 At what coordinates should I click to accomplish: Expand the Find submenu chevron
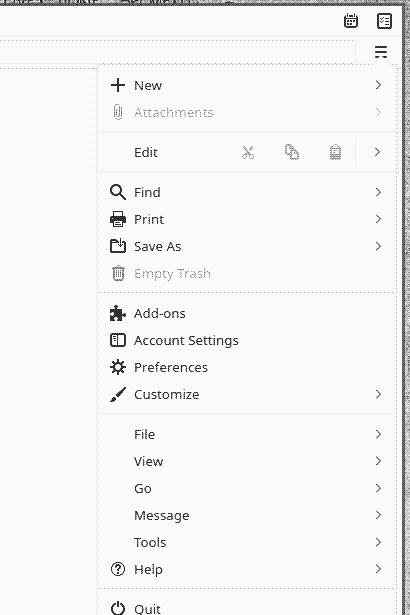tap(378, 192)
